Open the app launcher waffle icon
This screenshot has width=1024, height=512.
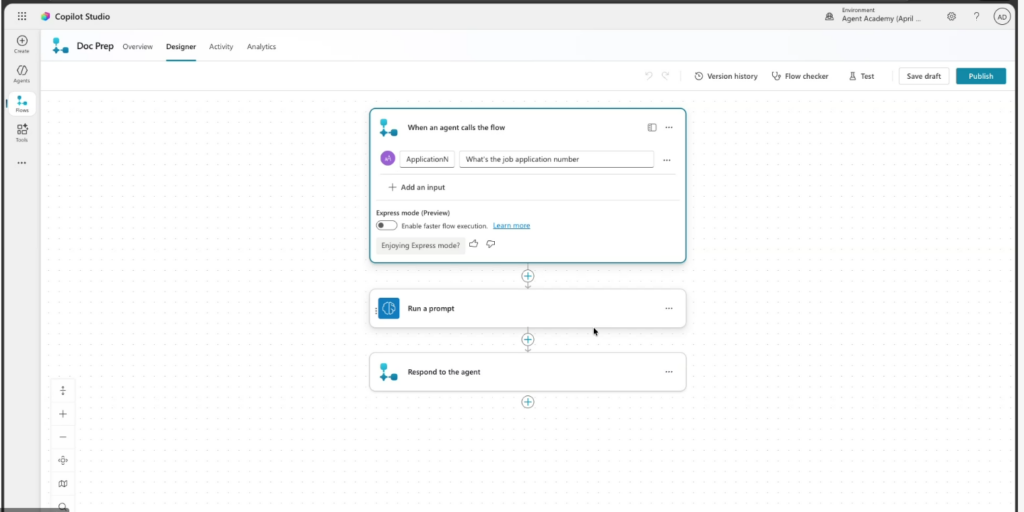coord(22,16)
